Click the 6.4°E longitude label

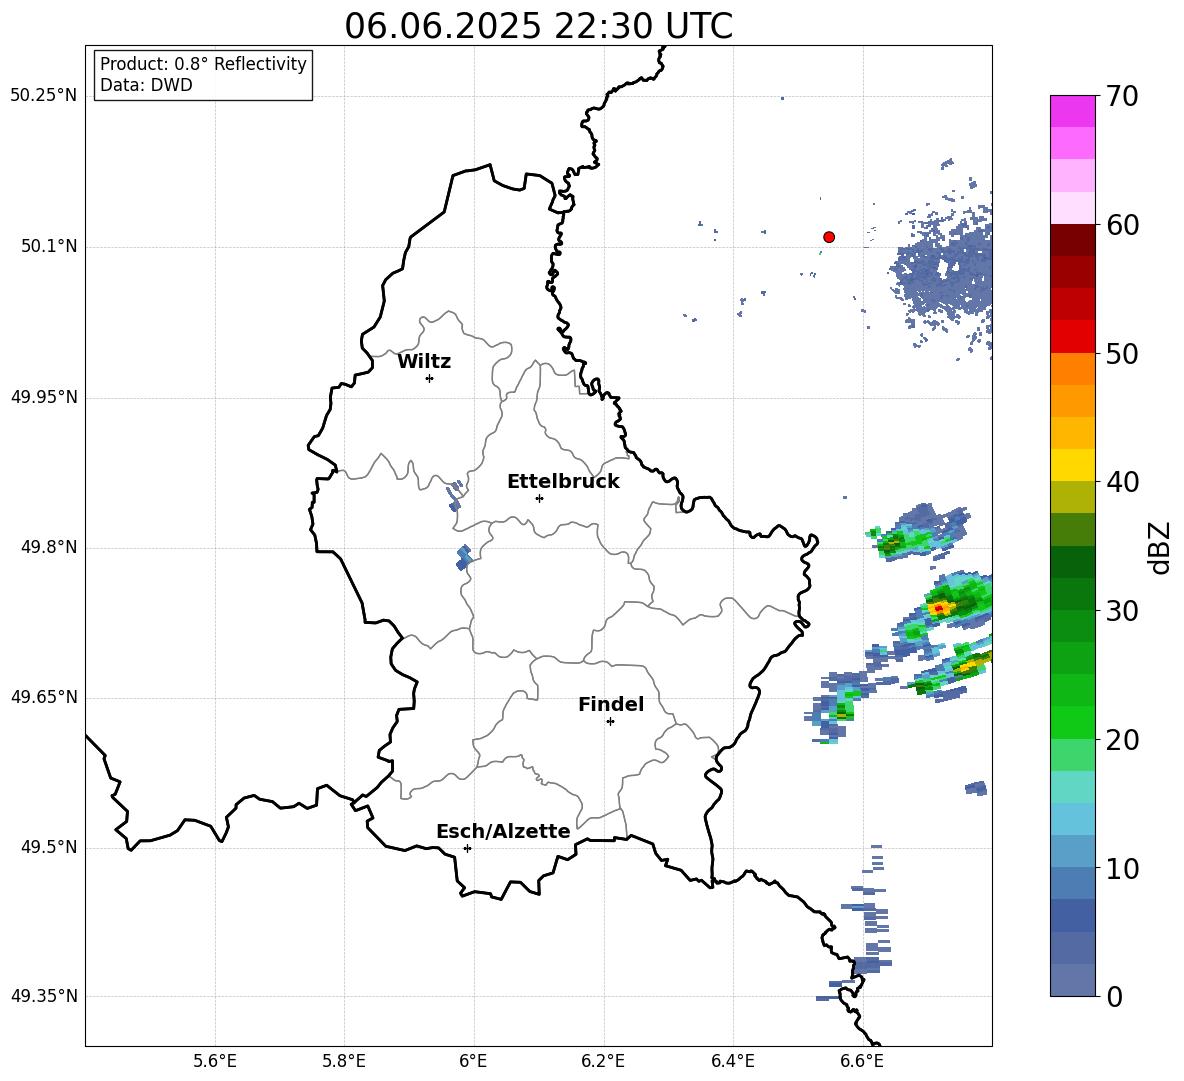732,1061
